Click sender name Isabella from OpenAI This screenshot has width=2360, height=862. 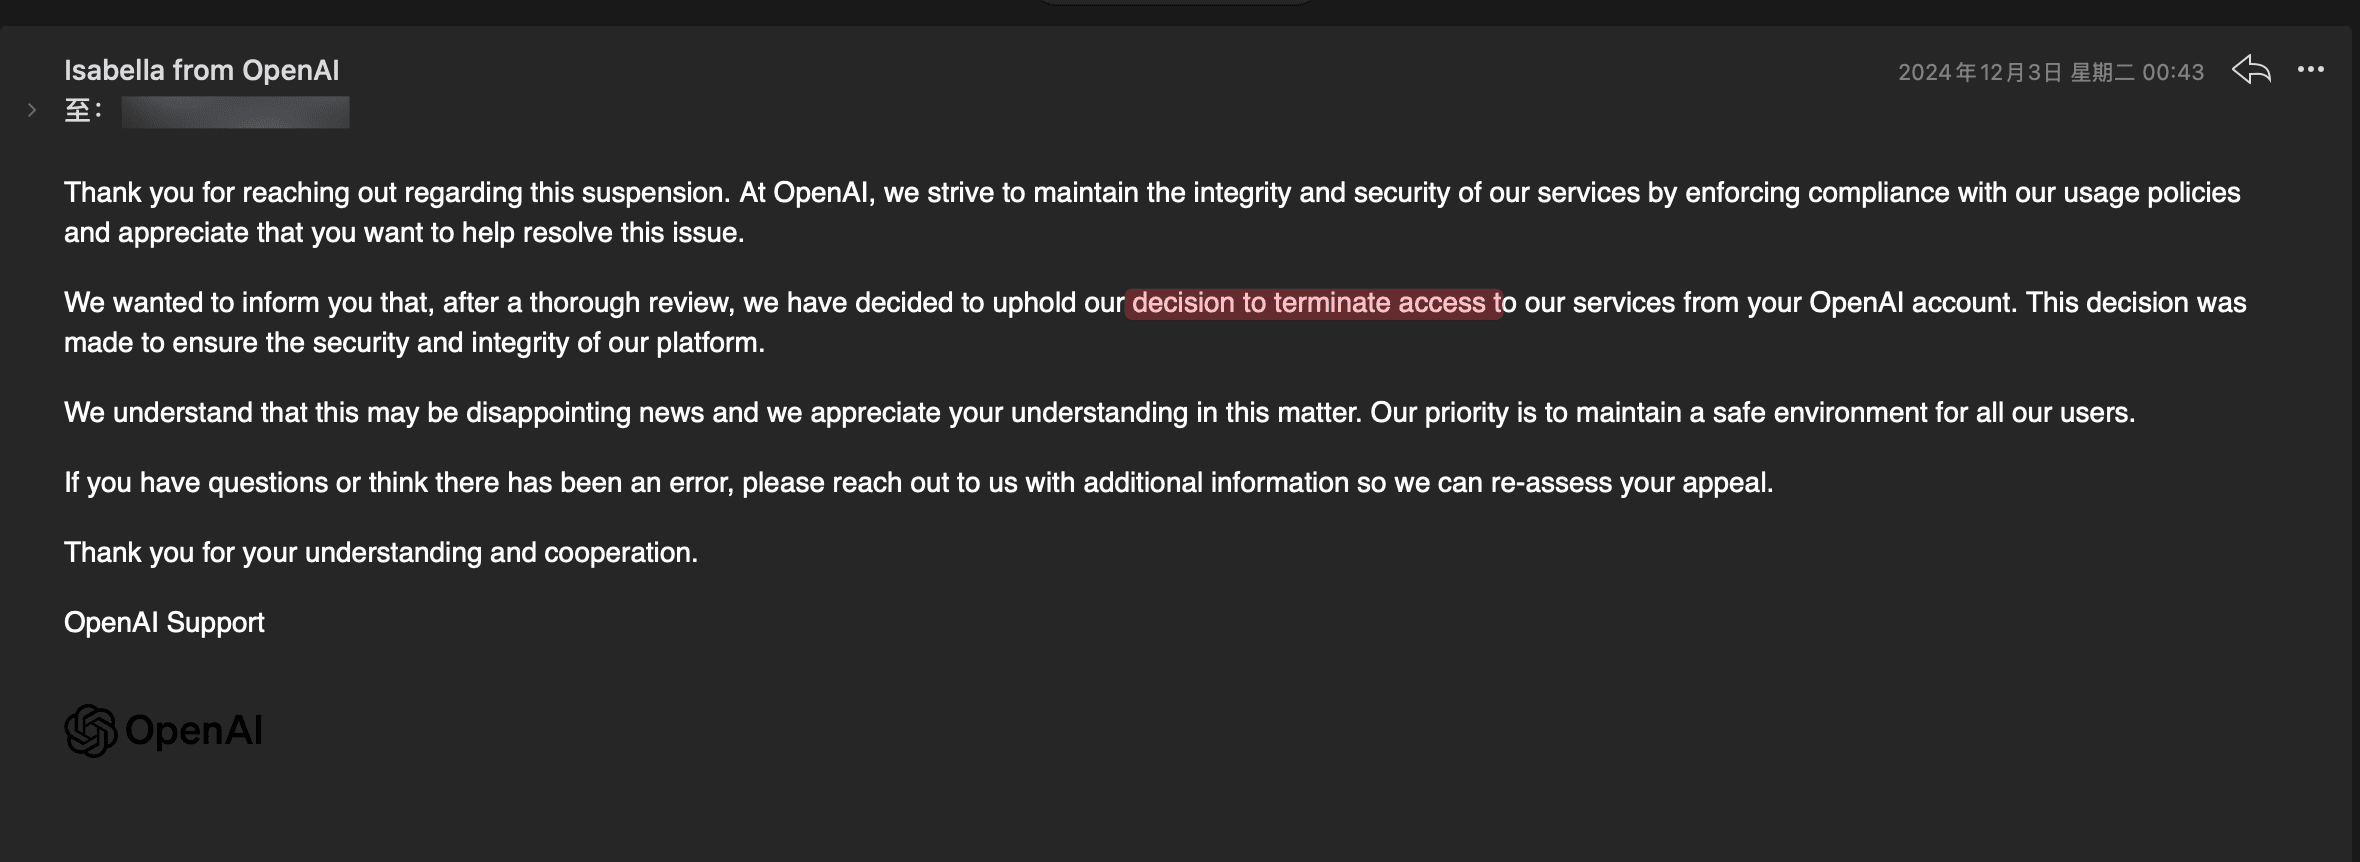[x=202, y=70]
